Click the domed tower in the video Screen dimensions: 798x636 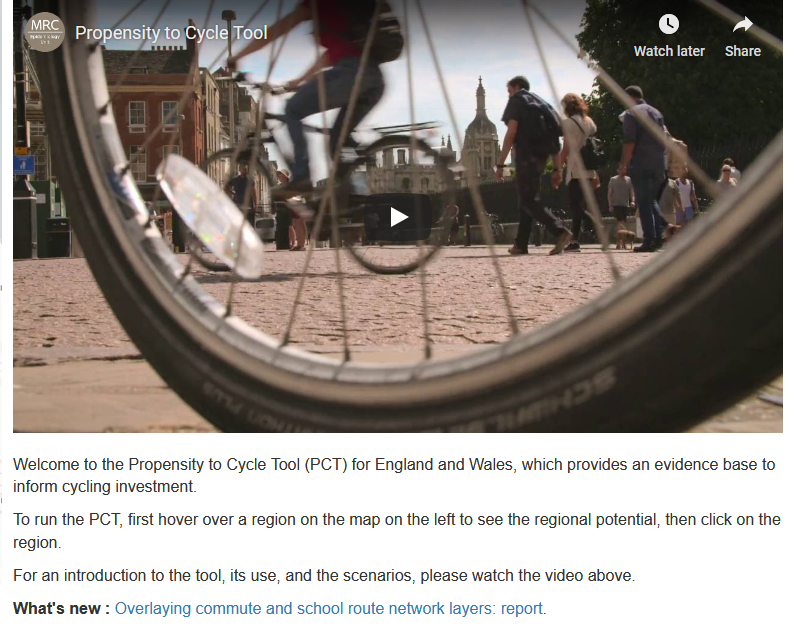click(x=480, y=130)
